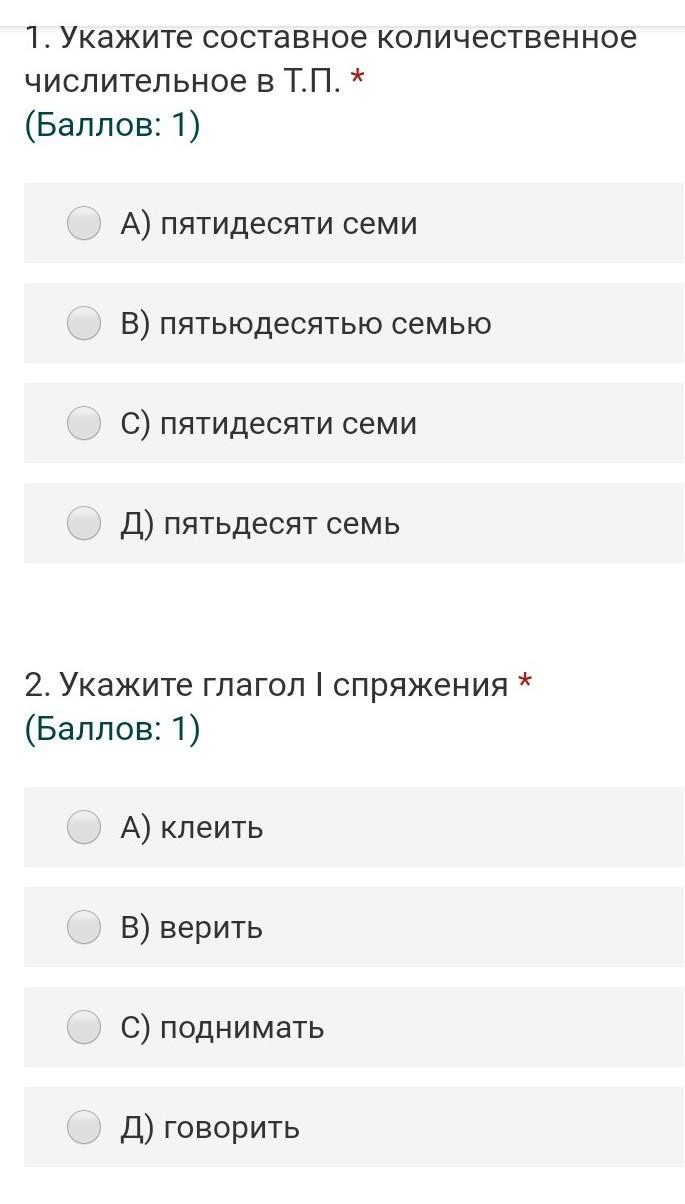This screenshot has width=685, height=1204.
Task: Click the answer text 'А) пятидесяти семи'
Action: click(269, 224)
